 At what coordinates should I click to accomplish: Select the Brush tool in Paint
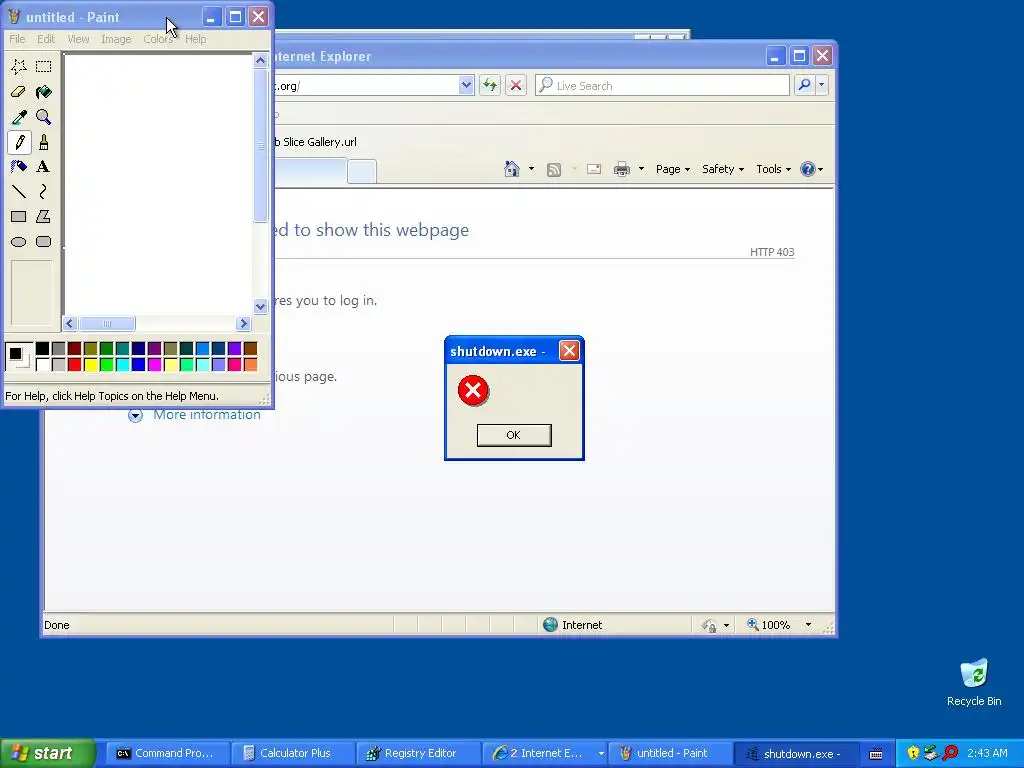[44, 142]
